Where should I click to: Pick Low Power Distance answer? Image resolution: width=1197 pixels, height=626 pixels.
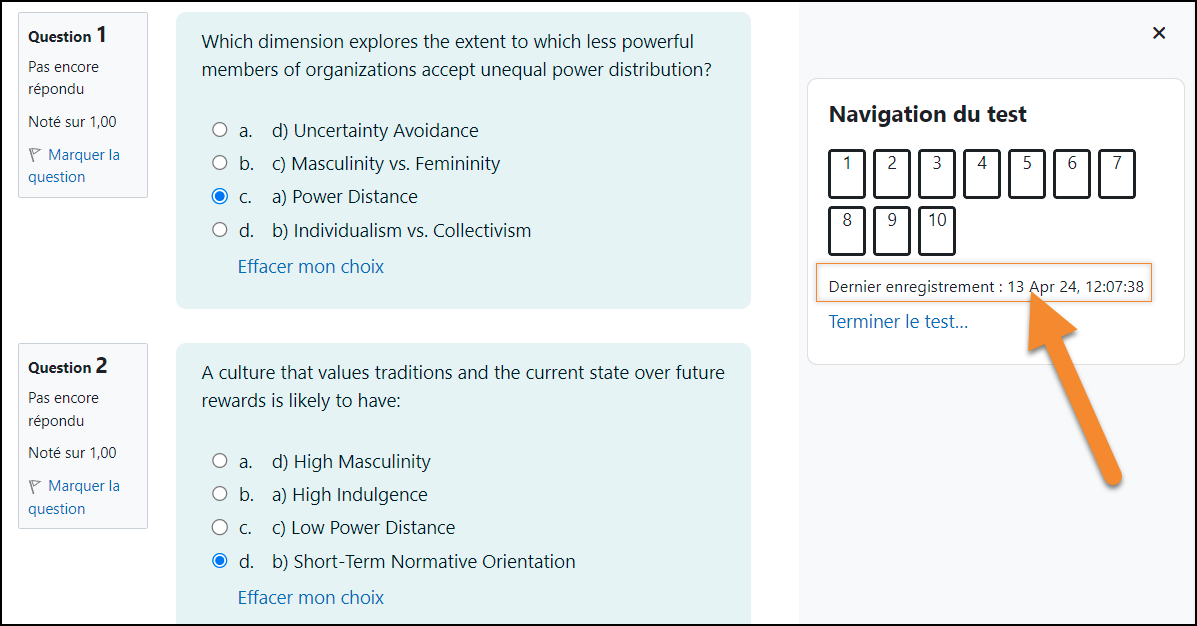pyautogui.click(x=220, y=527)
